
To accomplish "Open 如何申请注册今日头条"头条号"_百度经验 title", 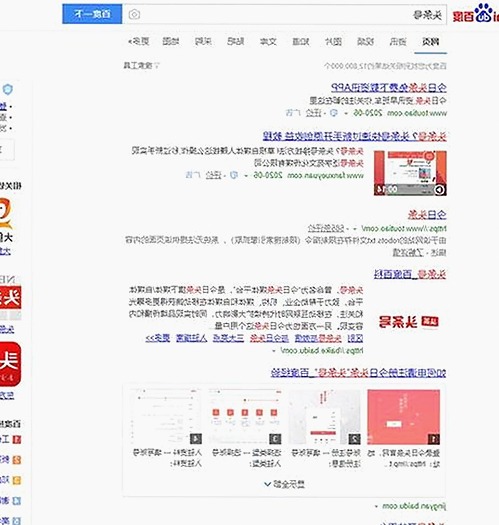I will pyautogui.click(x=358, y=373).
